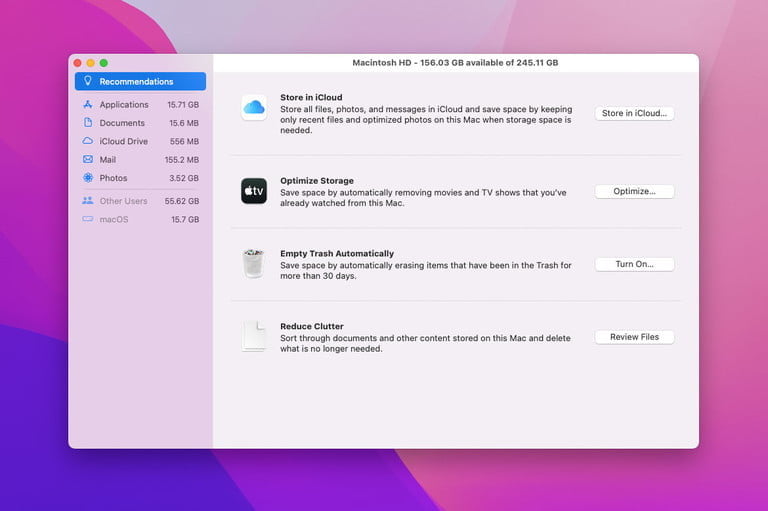
Task: Select Photos in the sidebar
Action: (x=140, y=178)
